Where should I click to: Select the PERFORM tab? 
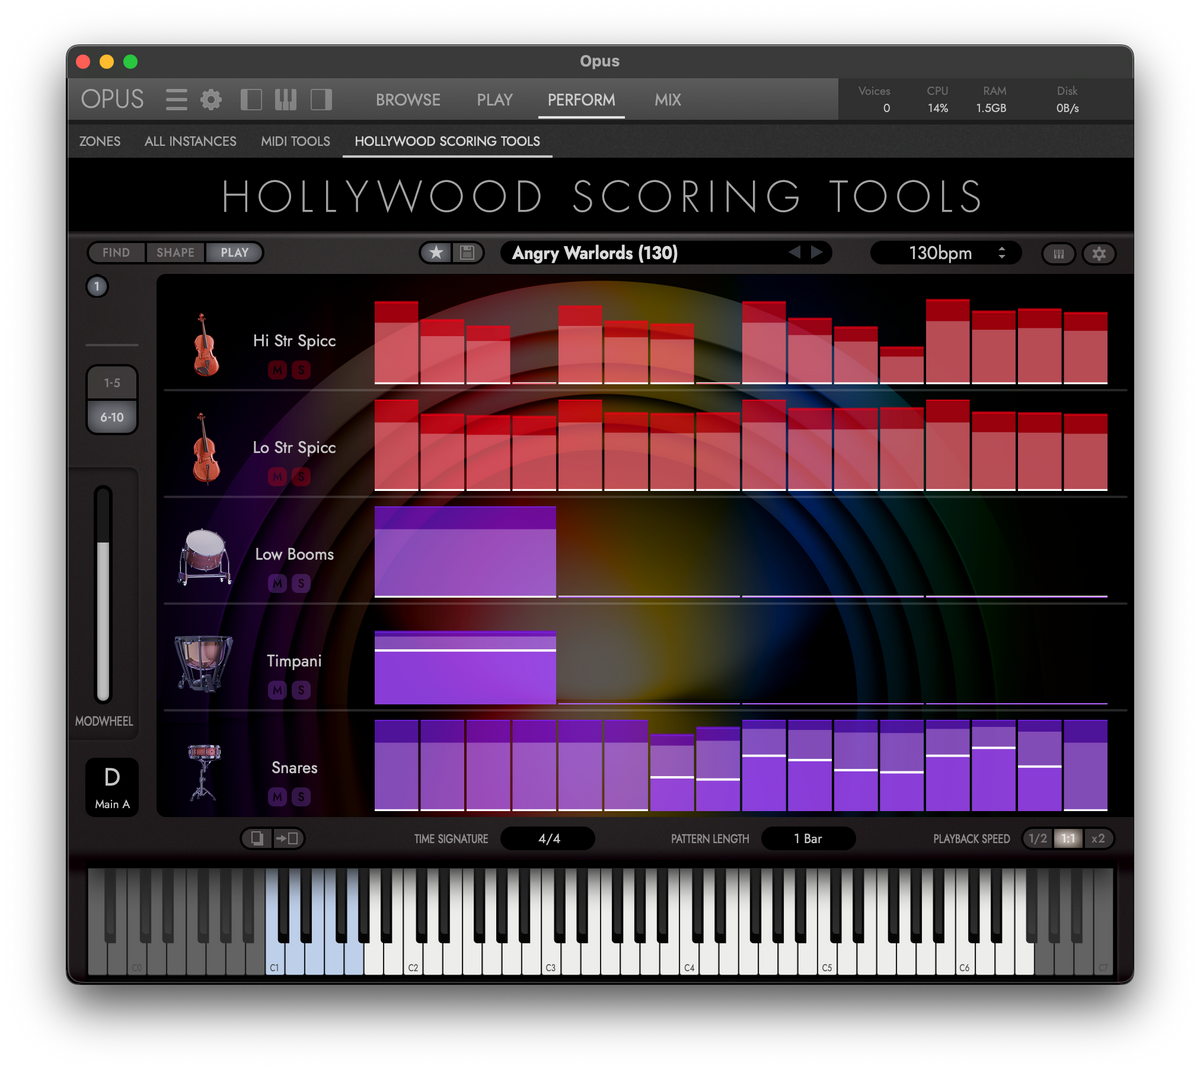[x=581, y=100]
